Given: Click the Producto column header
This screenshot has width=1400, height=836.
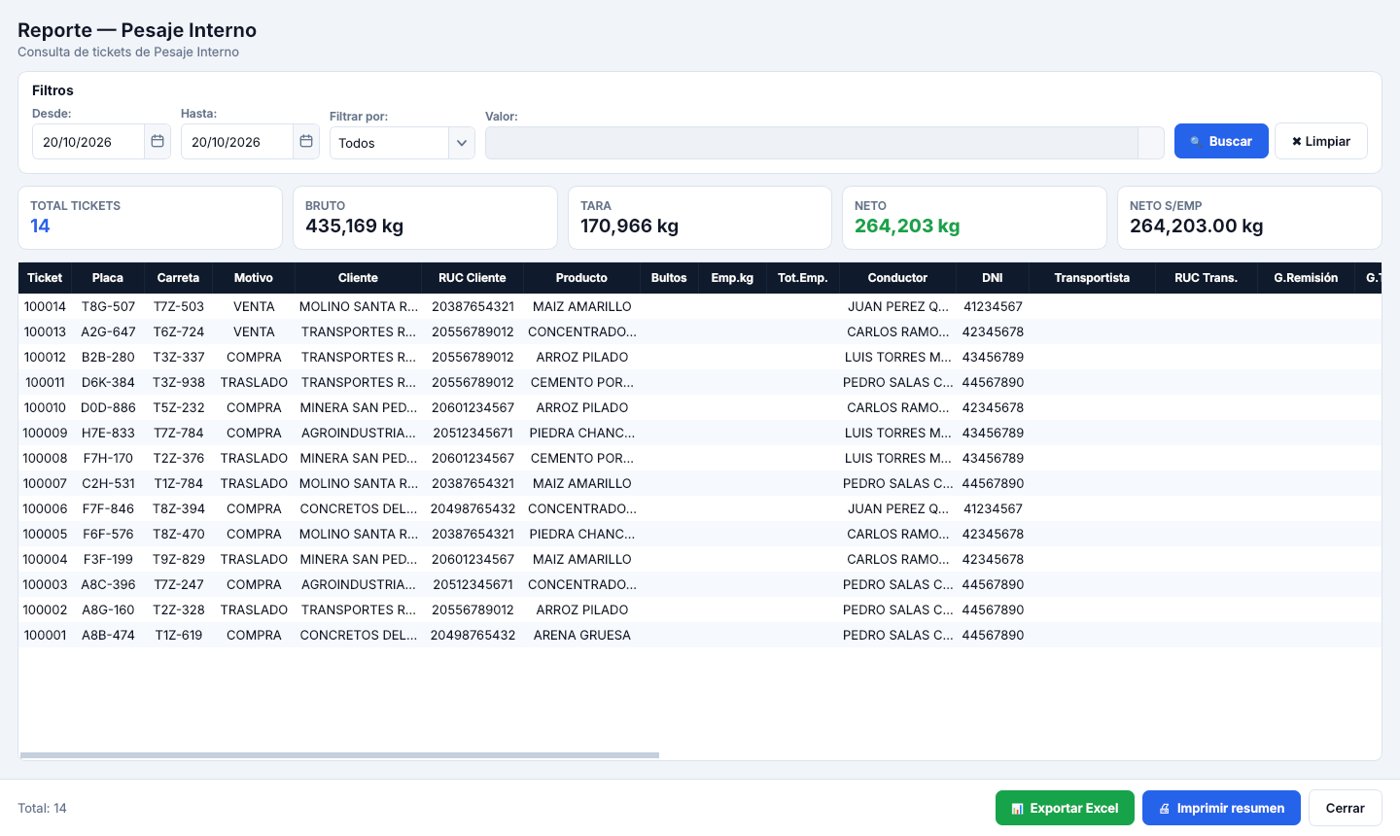Looking at the screenshot, I should 582,278.
